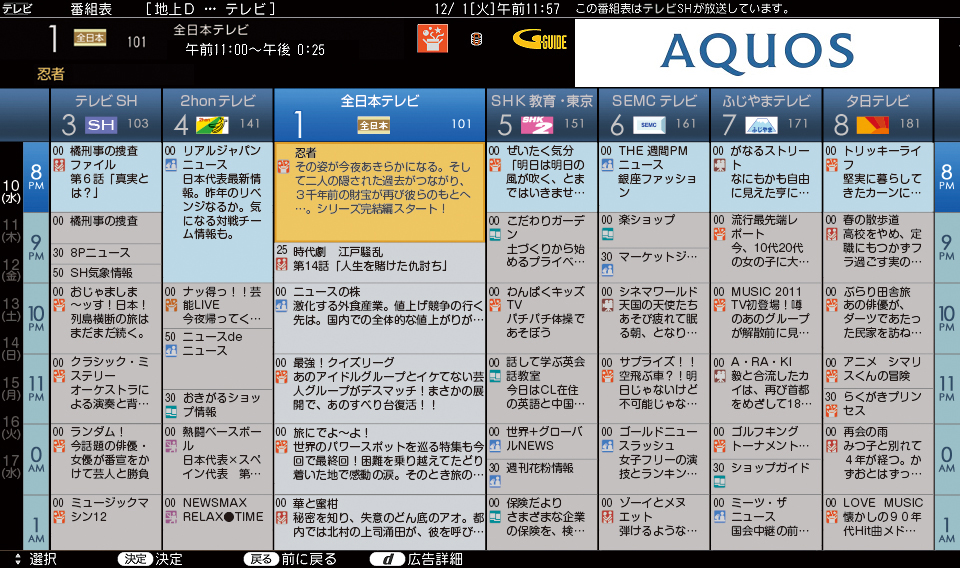960x568 pixels.
Task: Select the 週刊花粉情報 program
Action: point(542,476)
